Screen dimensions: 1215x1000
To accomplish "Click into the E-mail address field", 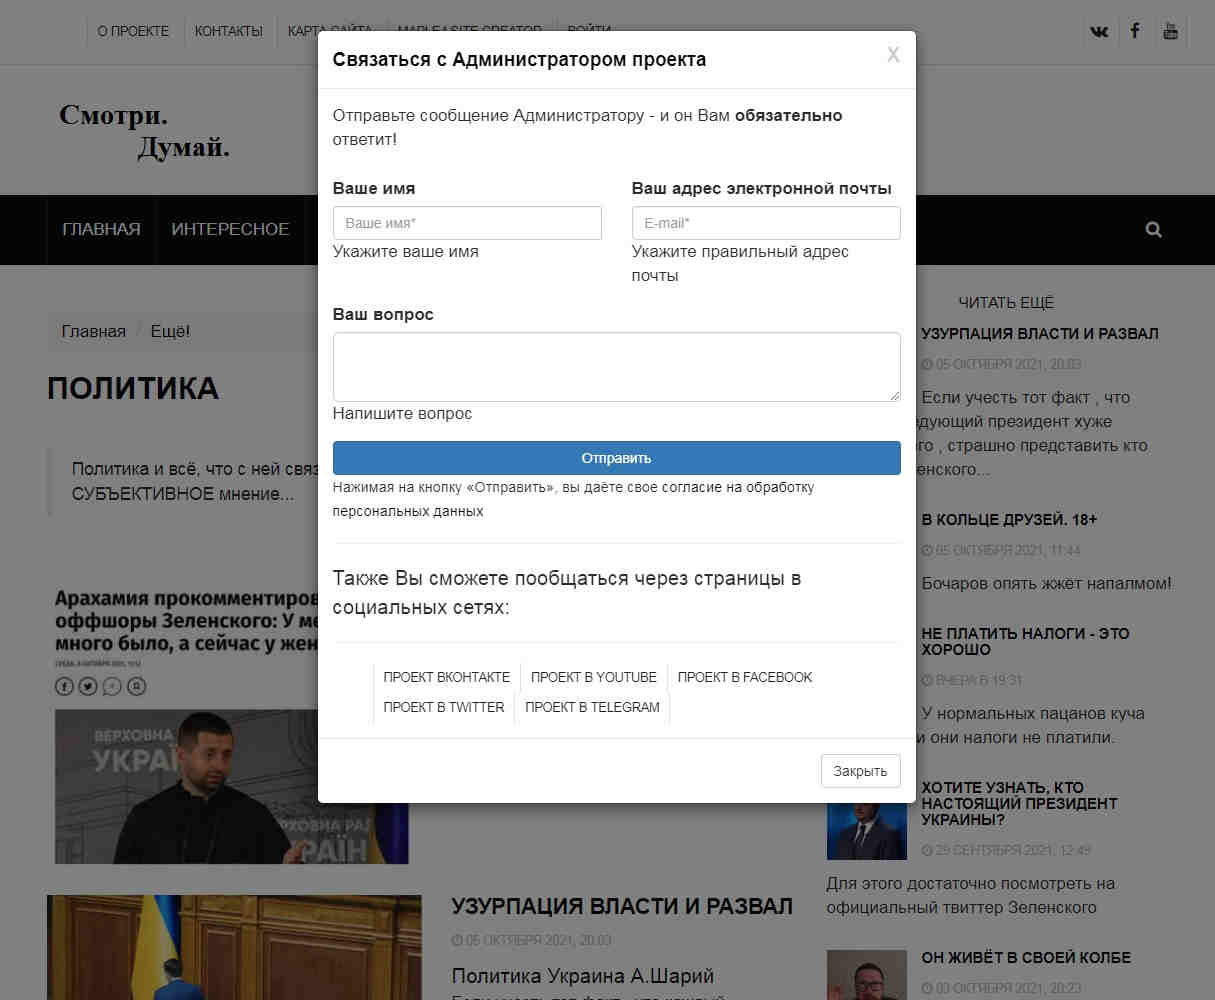I will (765, 223).
